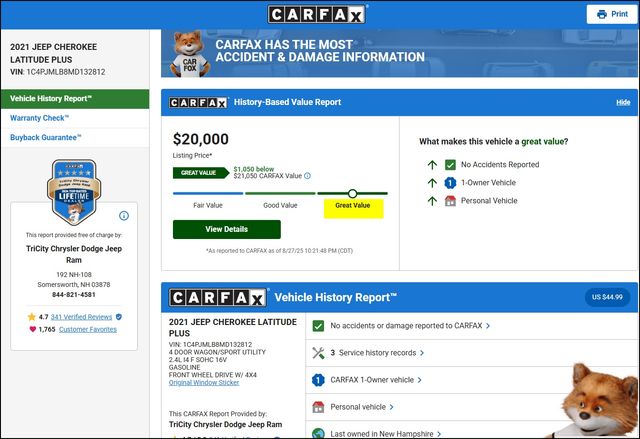Image resolution: width=640 pixels, height=439 pixels.
Task: Click the gold star rating icon
Action: tap(31, 317)
